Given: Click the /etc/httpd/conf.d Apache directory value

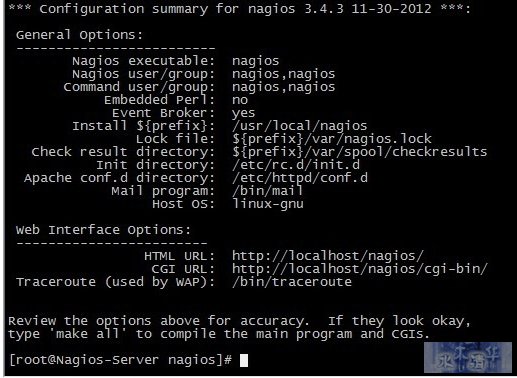Looking at the screenshot, I should point(300,178).
